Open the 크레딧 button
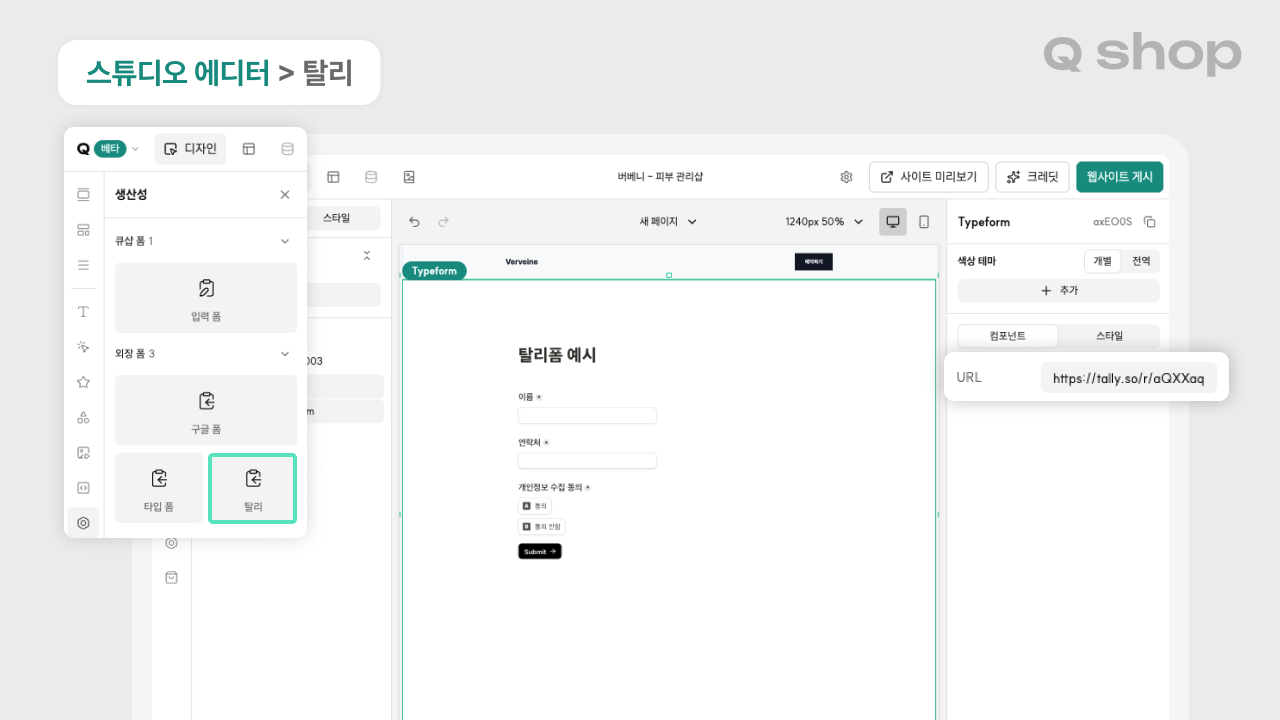 pyautogui.click(x=1033, y=177)
